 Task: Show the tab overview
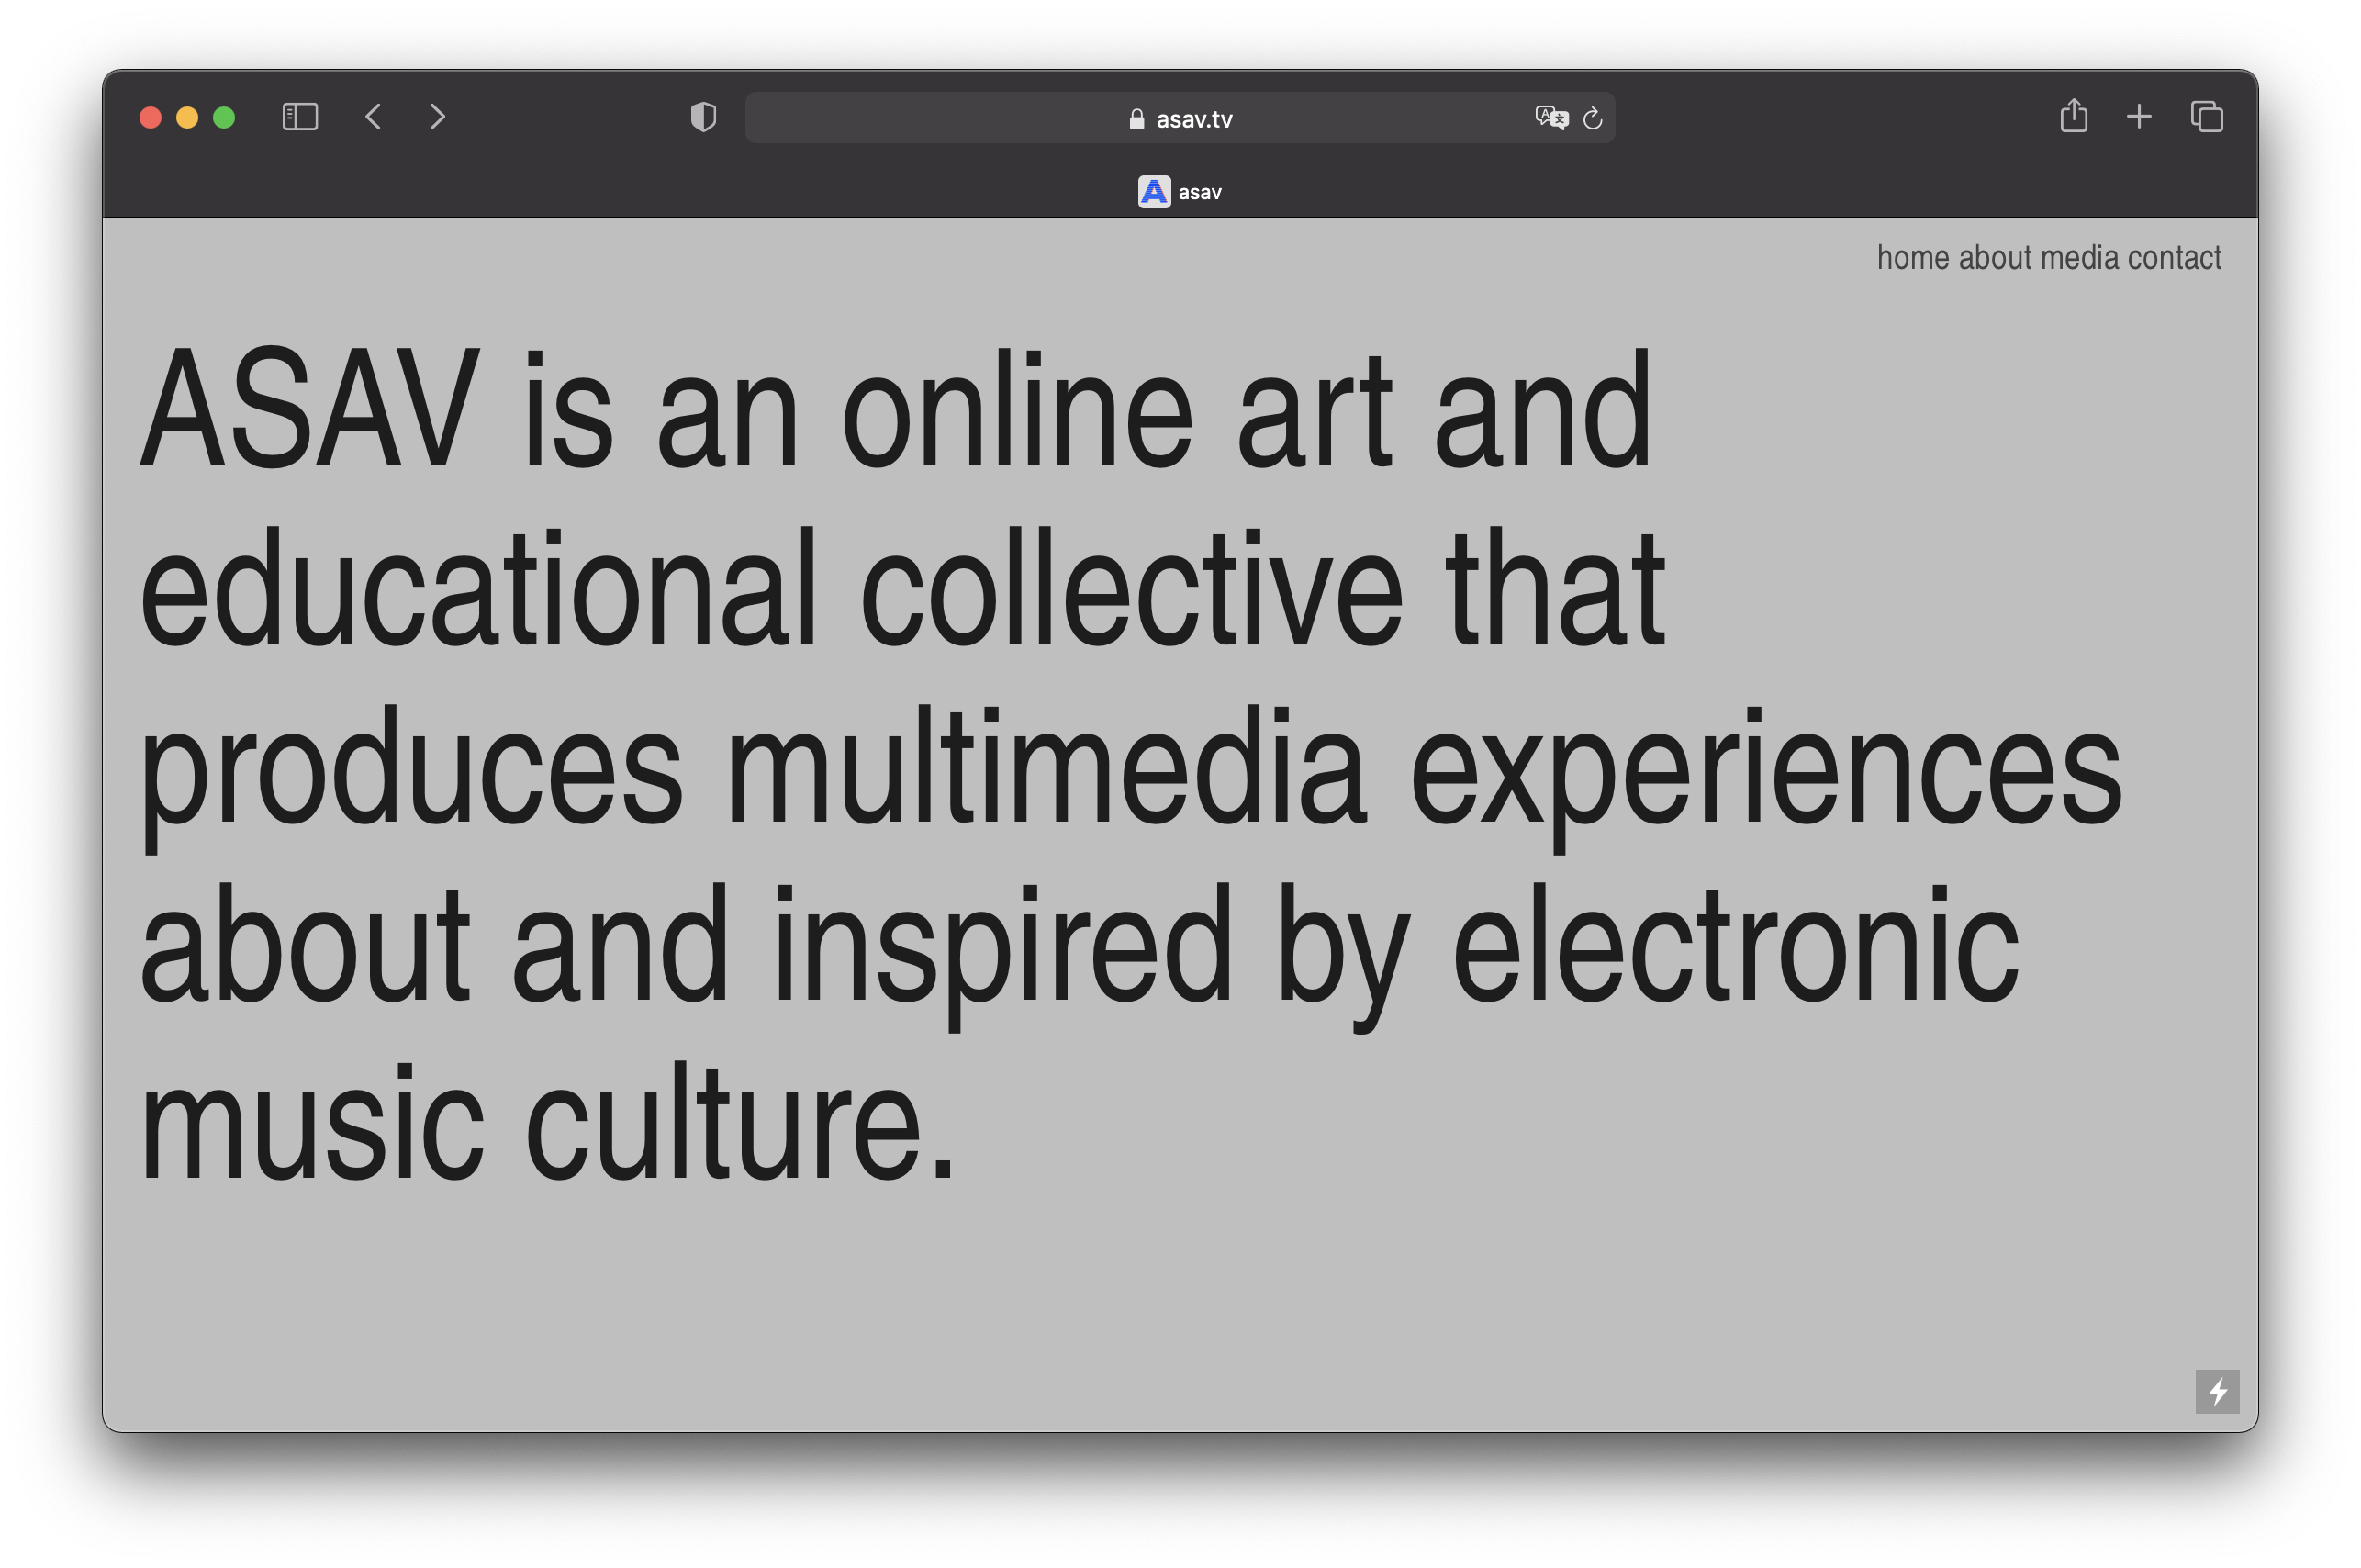(2206, 117)
